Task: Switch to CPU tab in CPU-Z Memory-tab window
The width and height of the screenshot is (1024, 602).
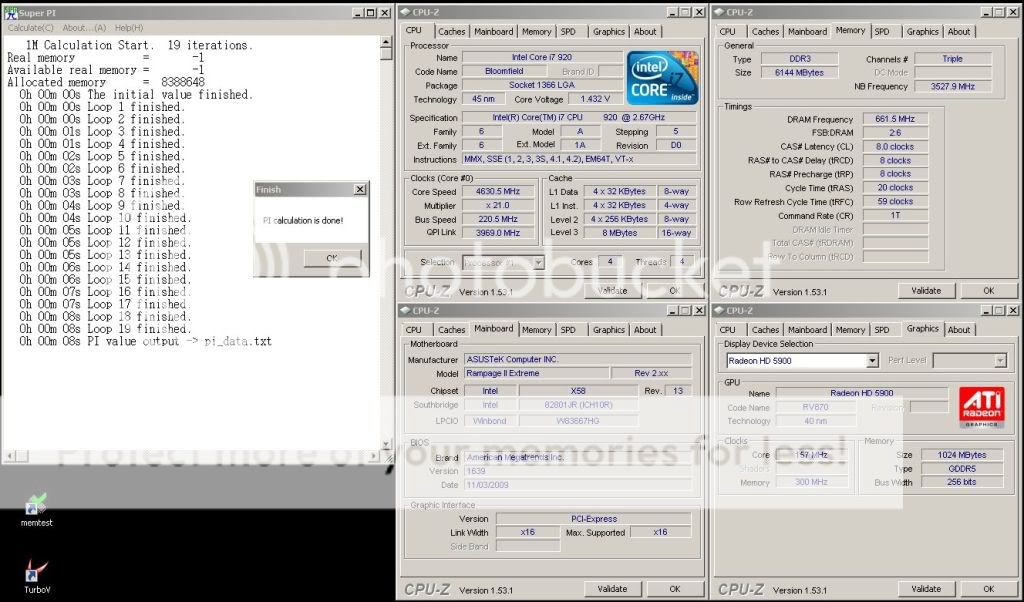Action: tap(728, 31)
